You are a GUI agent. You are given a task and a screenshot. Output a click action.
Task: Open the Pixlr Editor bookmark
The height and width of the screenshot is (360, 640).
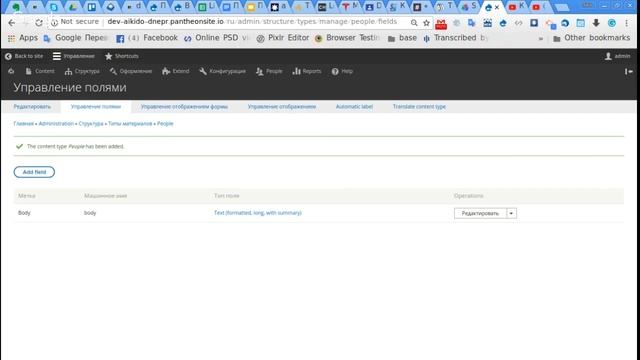[282, 38]
